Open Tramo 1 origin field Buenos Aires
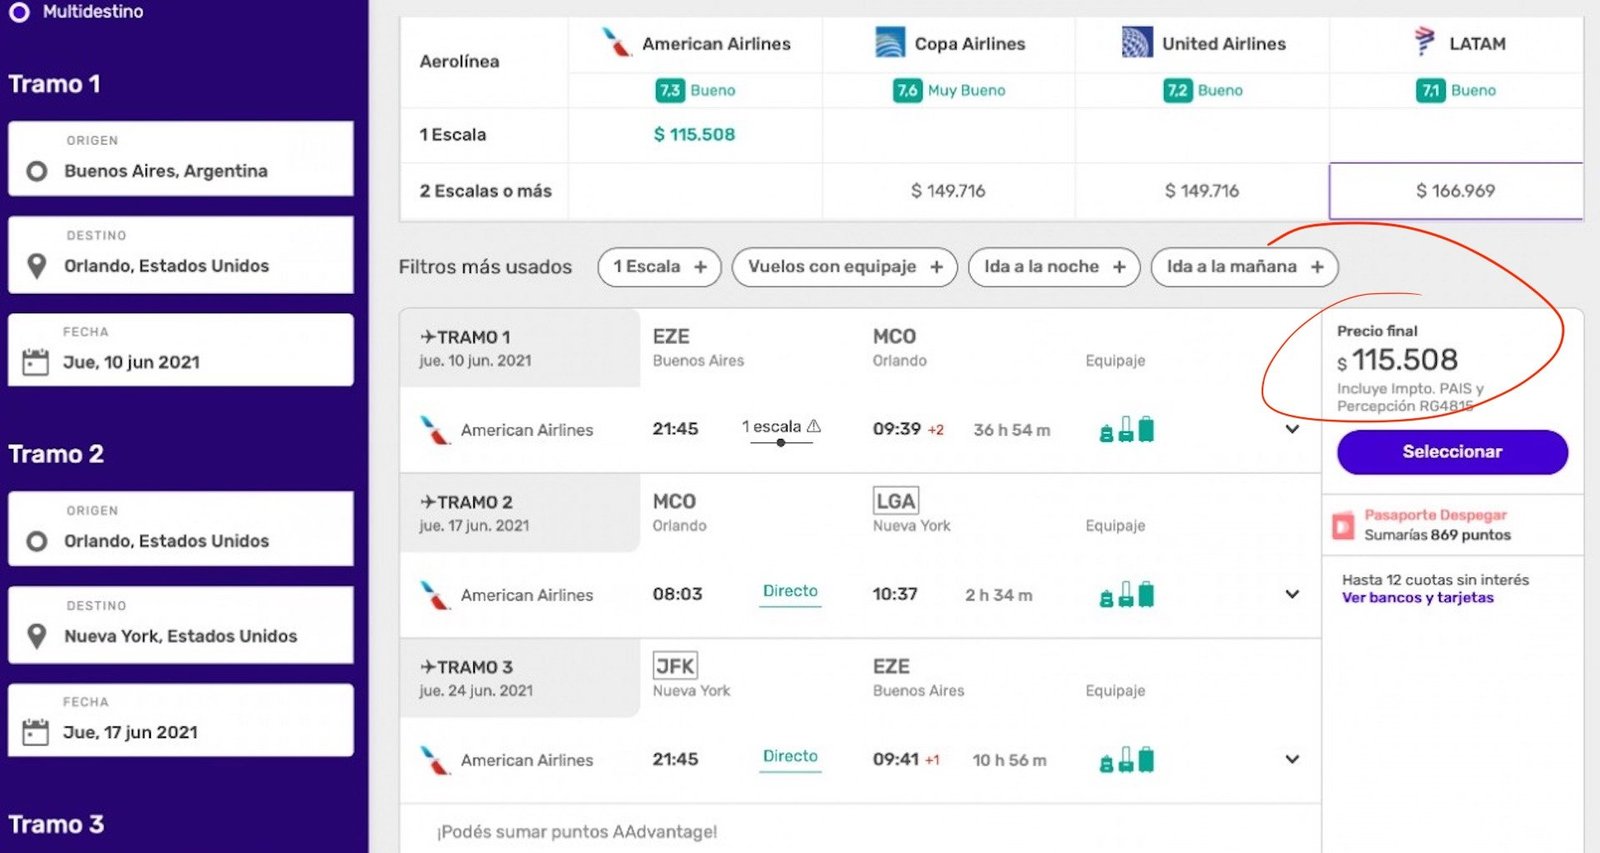This screenshot has height=853, width=1600. [x=181, y=158]
